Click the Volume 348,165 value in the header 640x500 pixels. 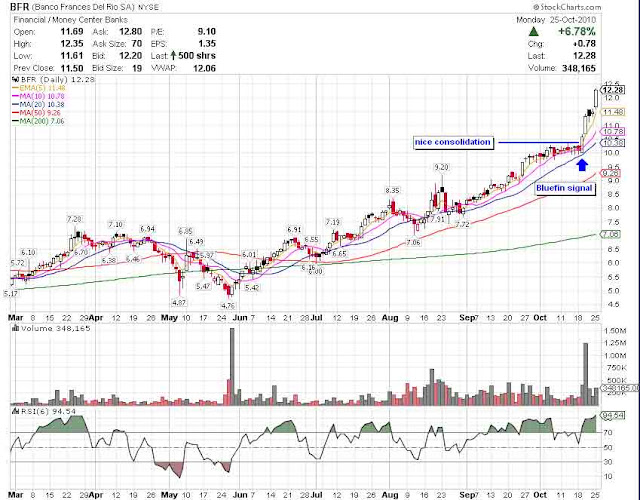pyautogui.click(x=579, y=68)
